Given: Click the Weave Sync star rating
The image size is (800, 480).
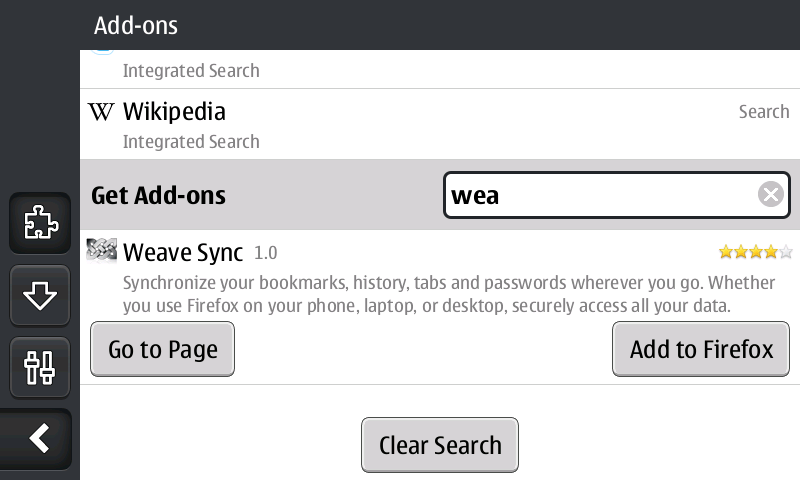Looking at the screenshot, I should click(756, 252).
